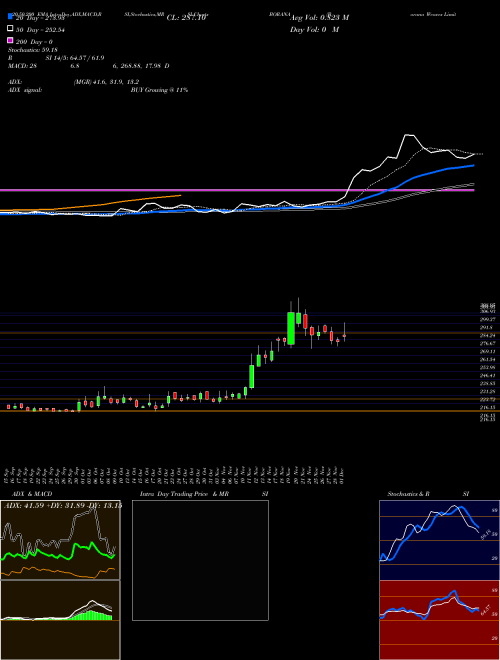Click the 'BUY Growing @ 11%' signal text
The image size is (500, 660).
click(159, 90)
